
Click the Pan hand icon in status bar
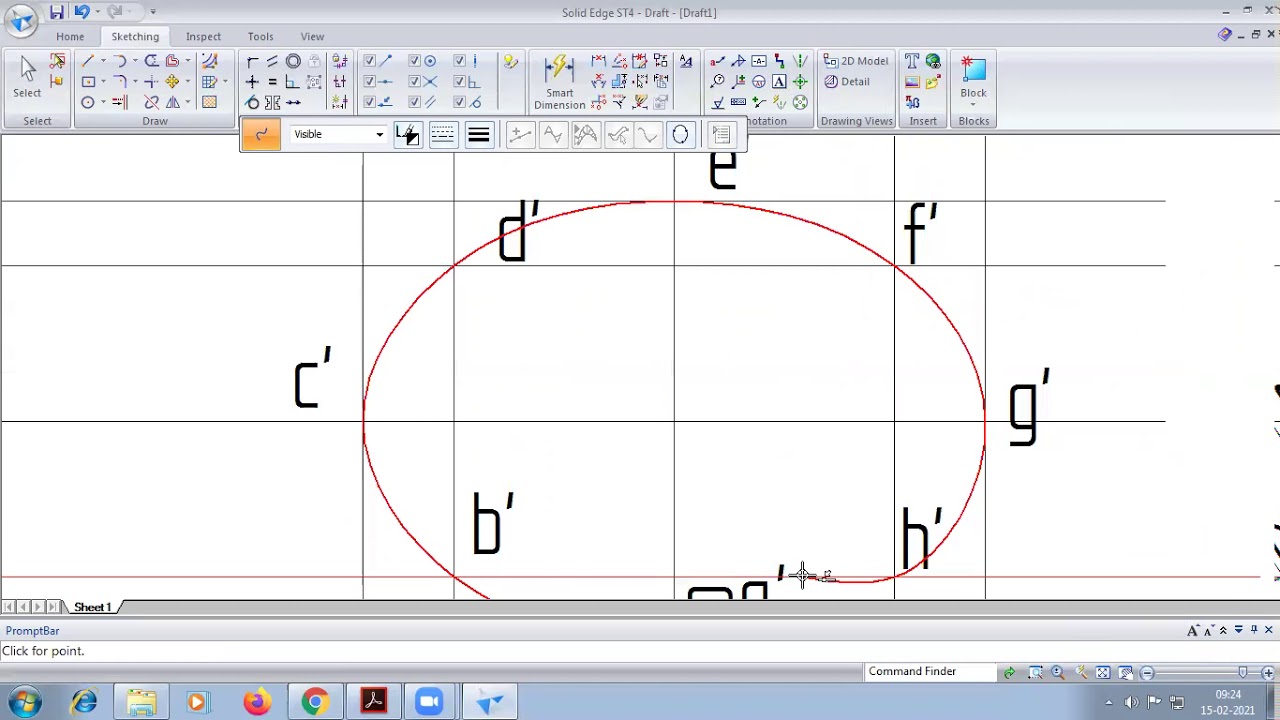pyautogui.click(x=1125, y=672)
